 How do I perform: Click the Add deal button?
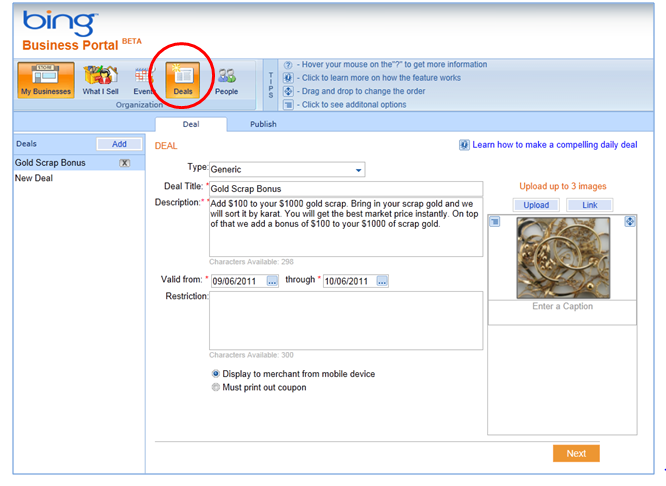118,145
